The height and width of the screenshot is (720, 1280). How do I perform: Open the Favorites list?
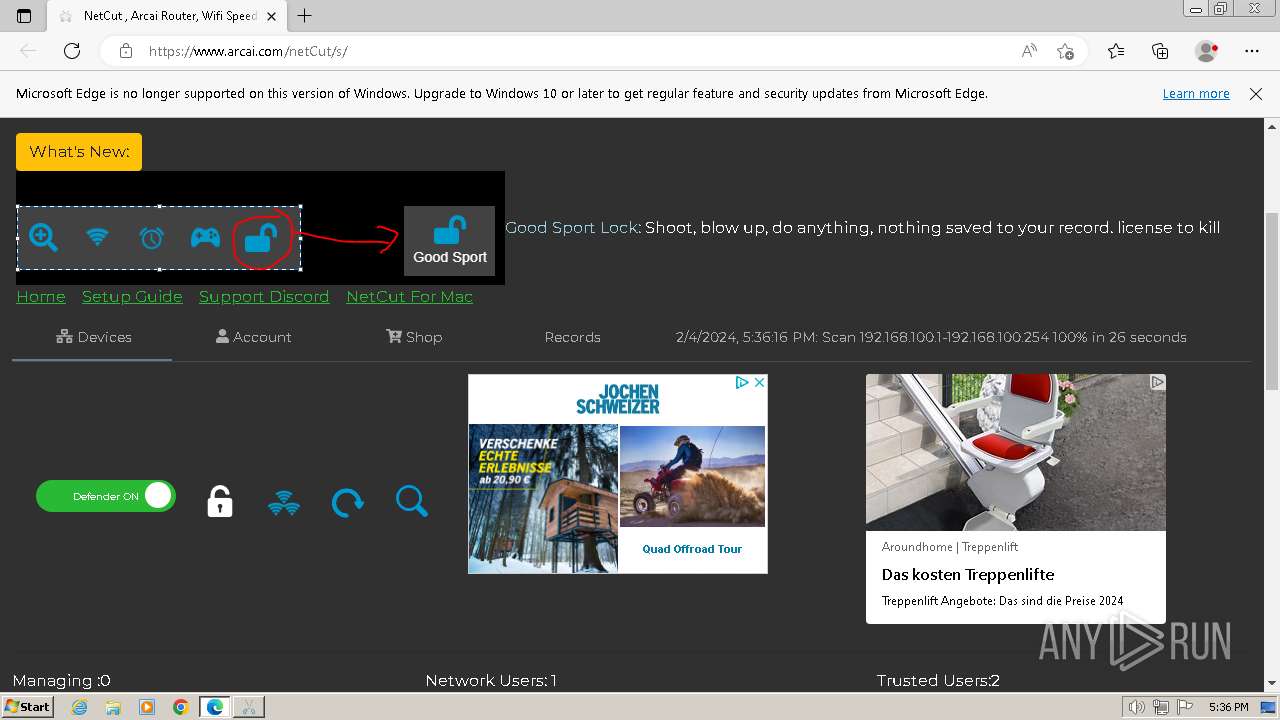point(1116,51)
